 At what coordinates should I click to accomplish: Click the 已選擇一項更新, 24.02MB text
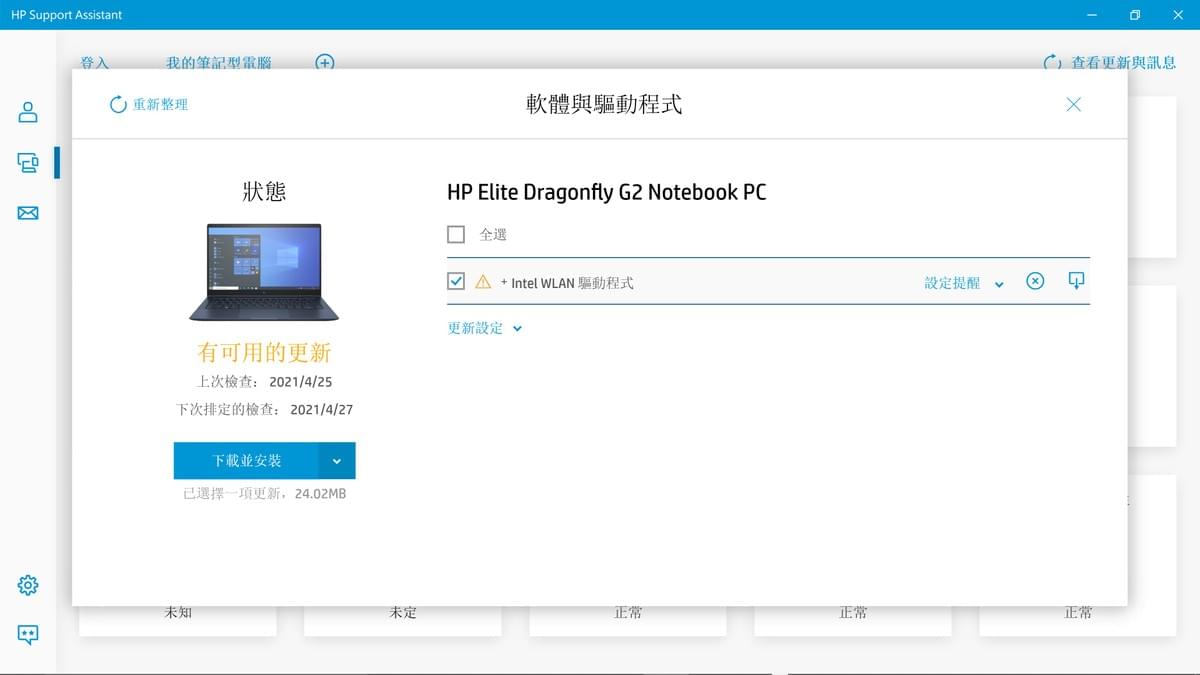(264, 493)
